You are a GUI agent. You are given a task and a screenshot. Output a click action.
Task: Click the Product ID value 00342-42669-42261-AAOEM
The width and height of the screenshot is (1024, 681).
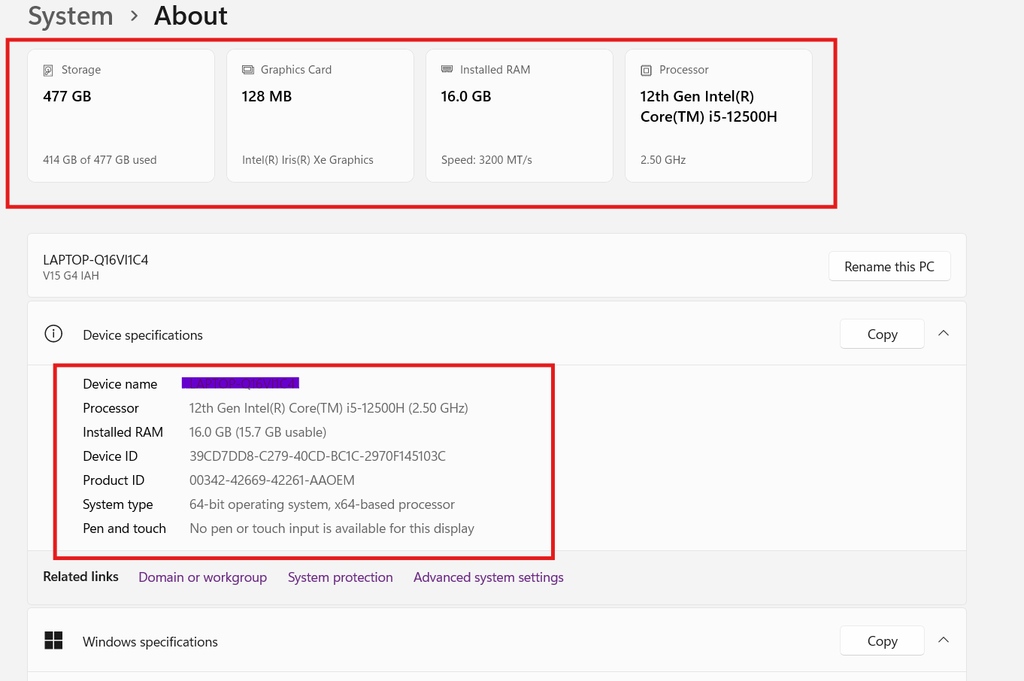272,481
